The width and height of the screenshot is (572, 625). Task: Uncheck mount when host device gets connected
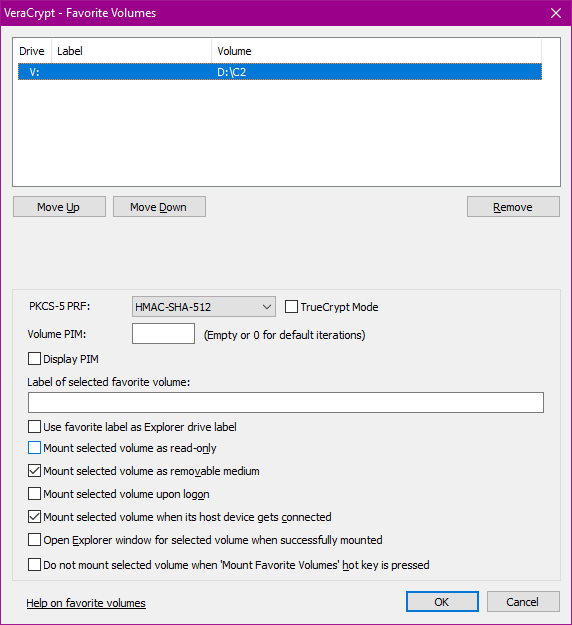point(34,517)
